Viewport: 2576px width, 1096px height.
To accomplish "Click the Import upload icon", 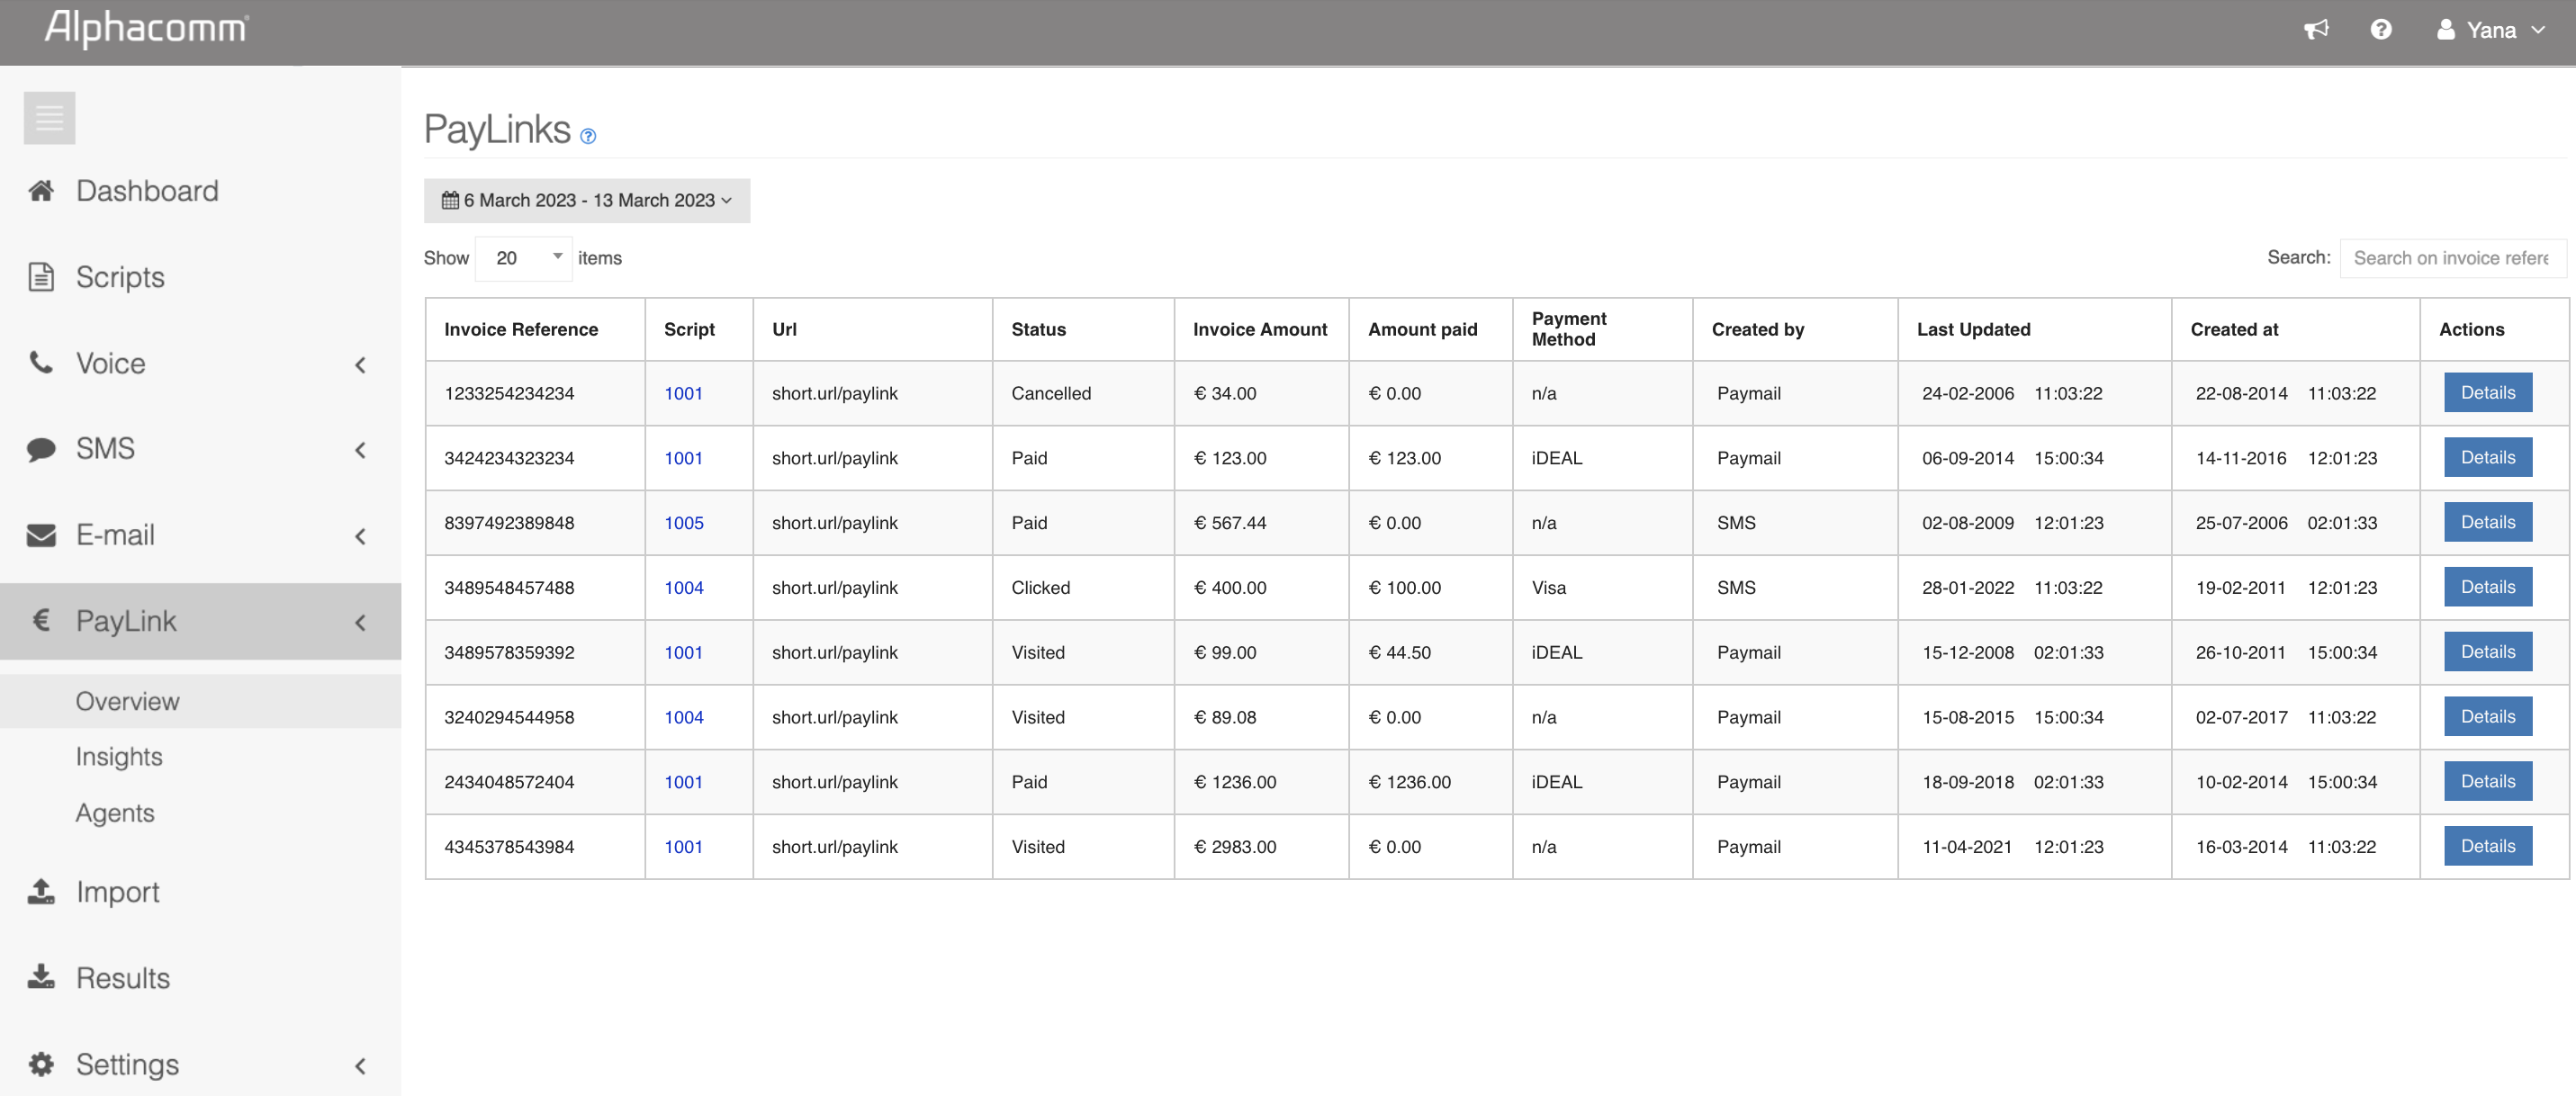I will pyautogui.click(x=41, y=891).
